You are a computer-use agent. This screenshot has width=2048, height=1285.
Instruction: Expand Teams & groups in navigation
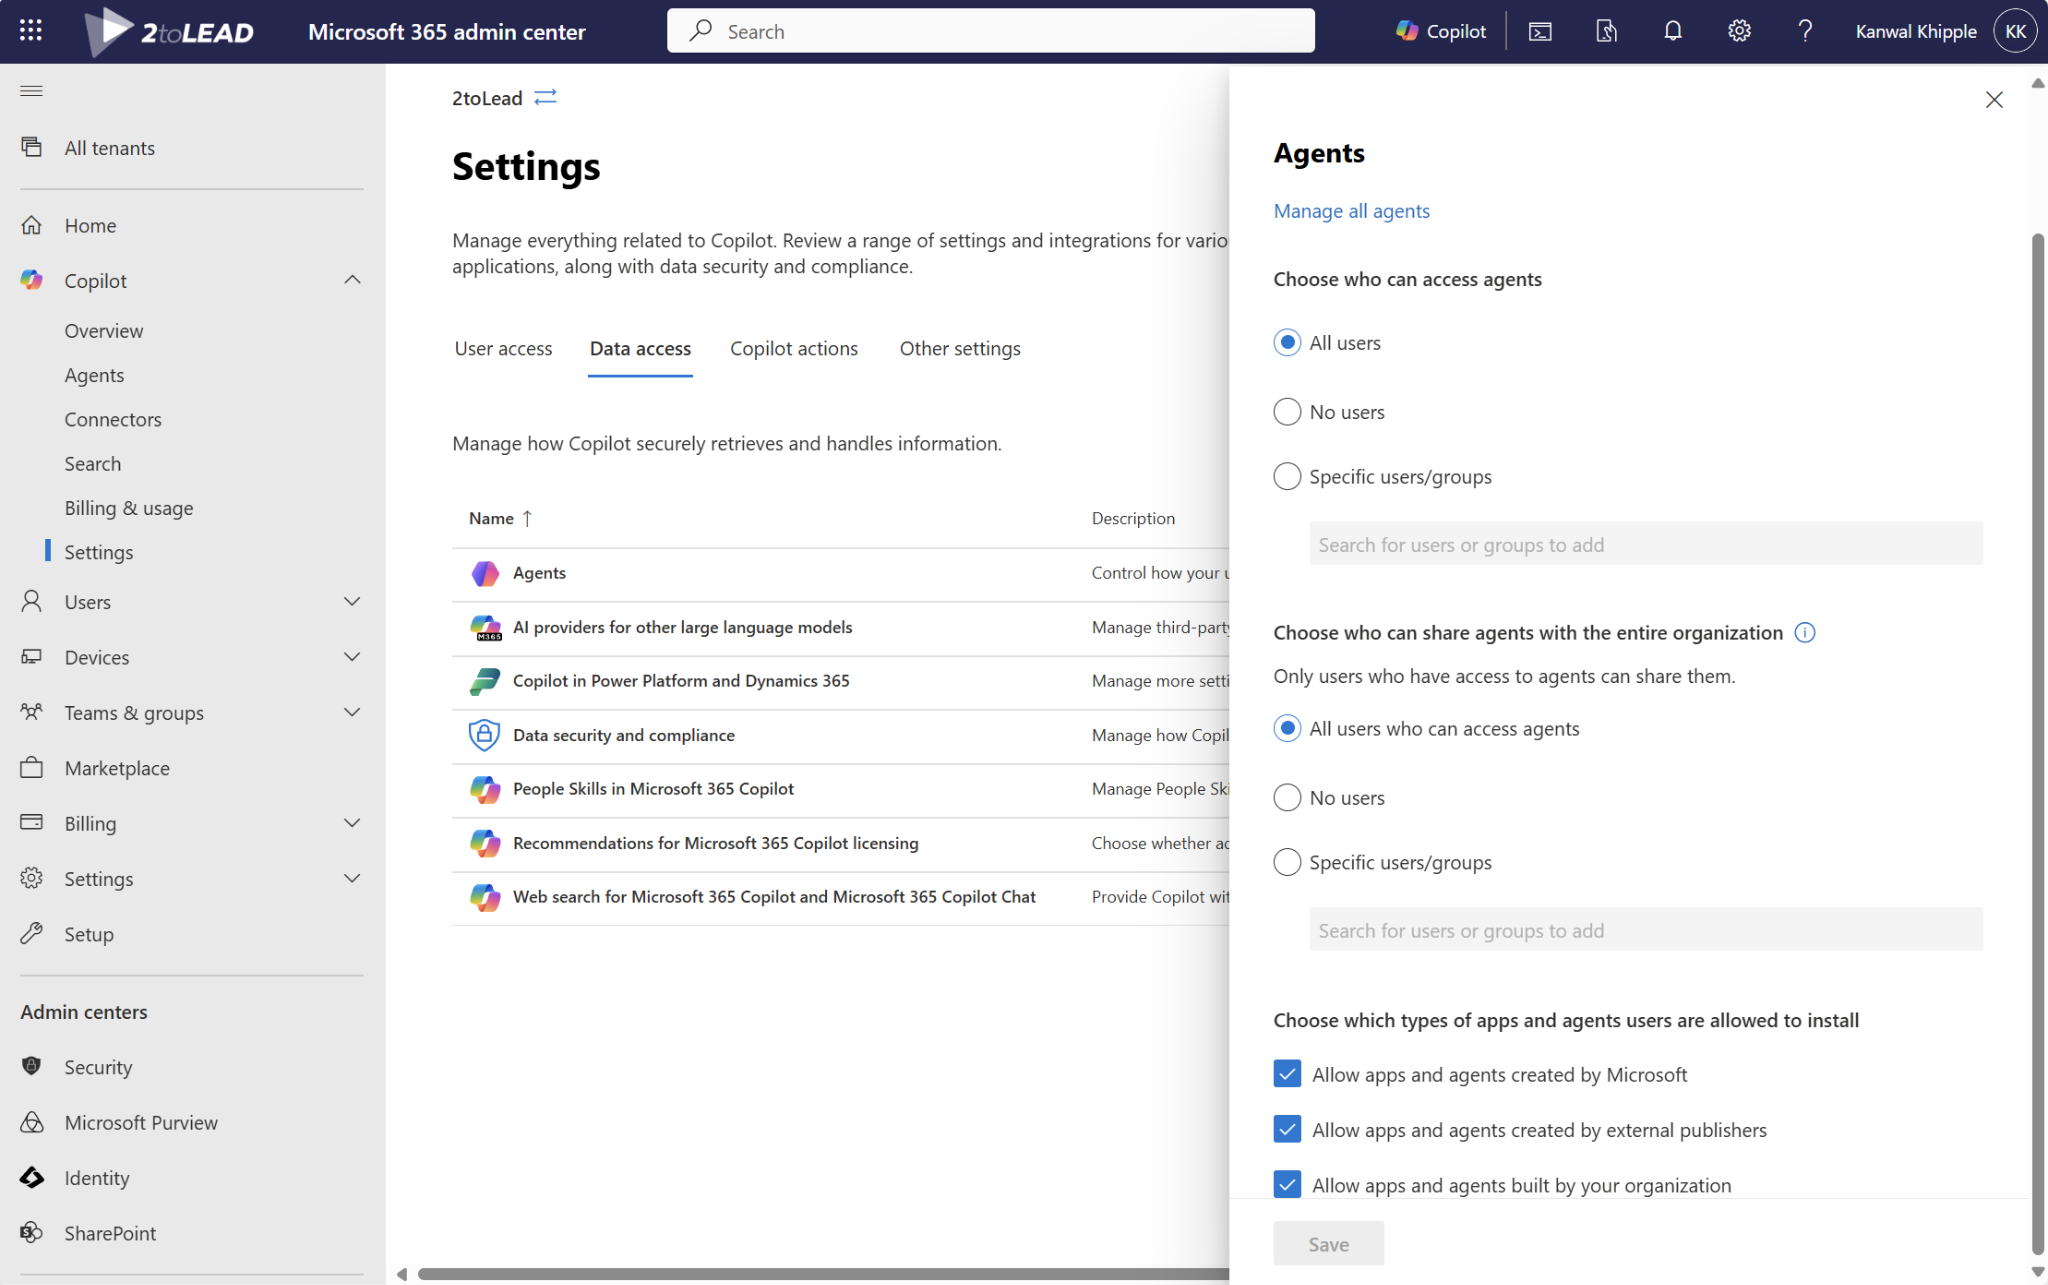tap(352, 712)
